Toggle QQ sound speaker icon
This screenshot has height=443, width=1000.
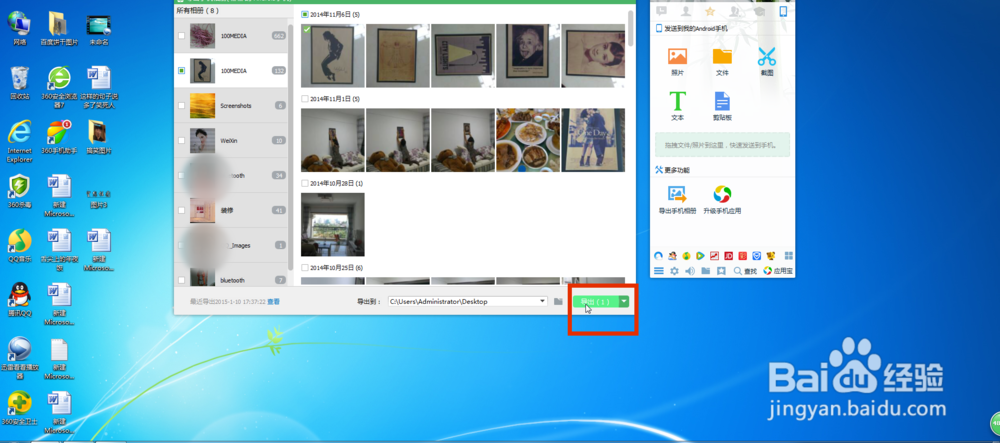[x=689, y=271]
